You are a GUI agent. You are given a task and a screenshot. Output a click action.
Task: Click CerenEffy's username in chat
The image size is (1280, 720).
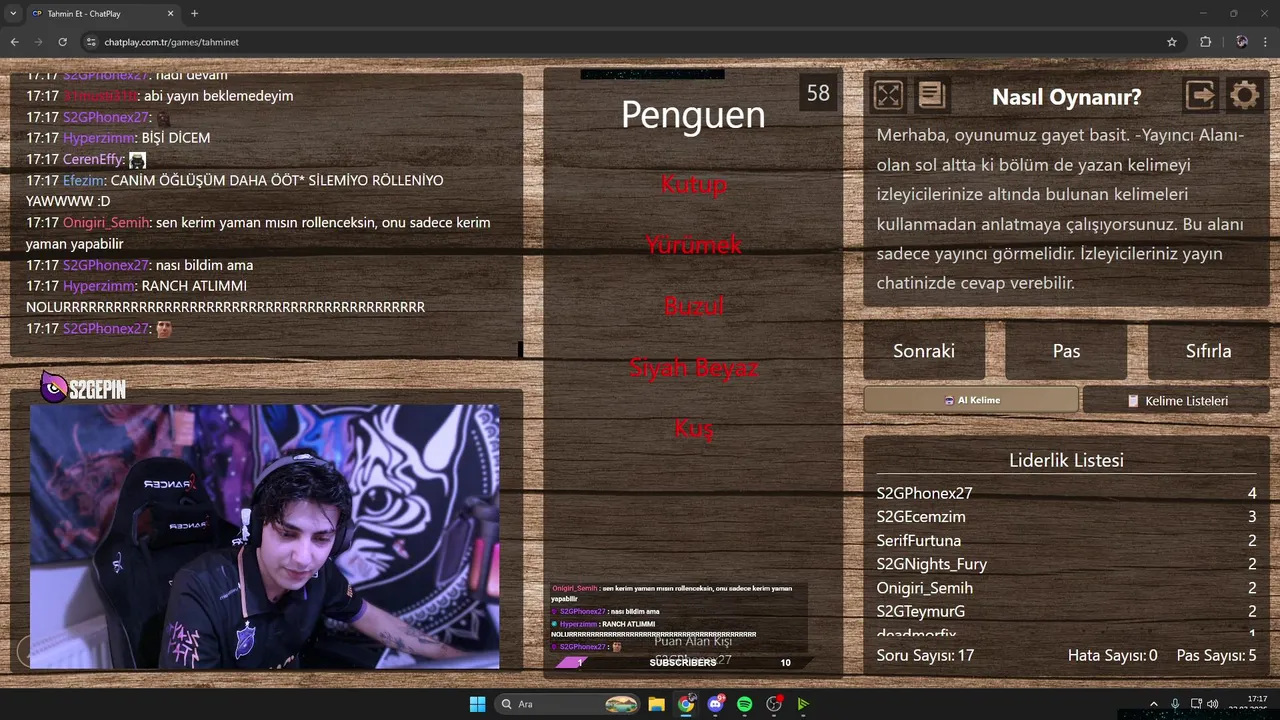pyautogui.click(x=95, y=160)
